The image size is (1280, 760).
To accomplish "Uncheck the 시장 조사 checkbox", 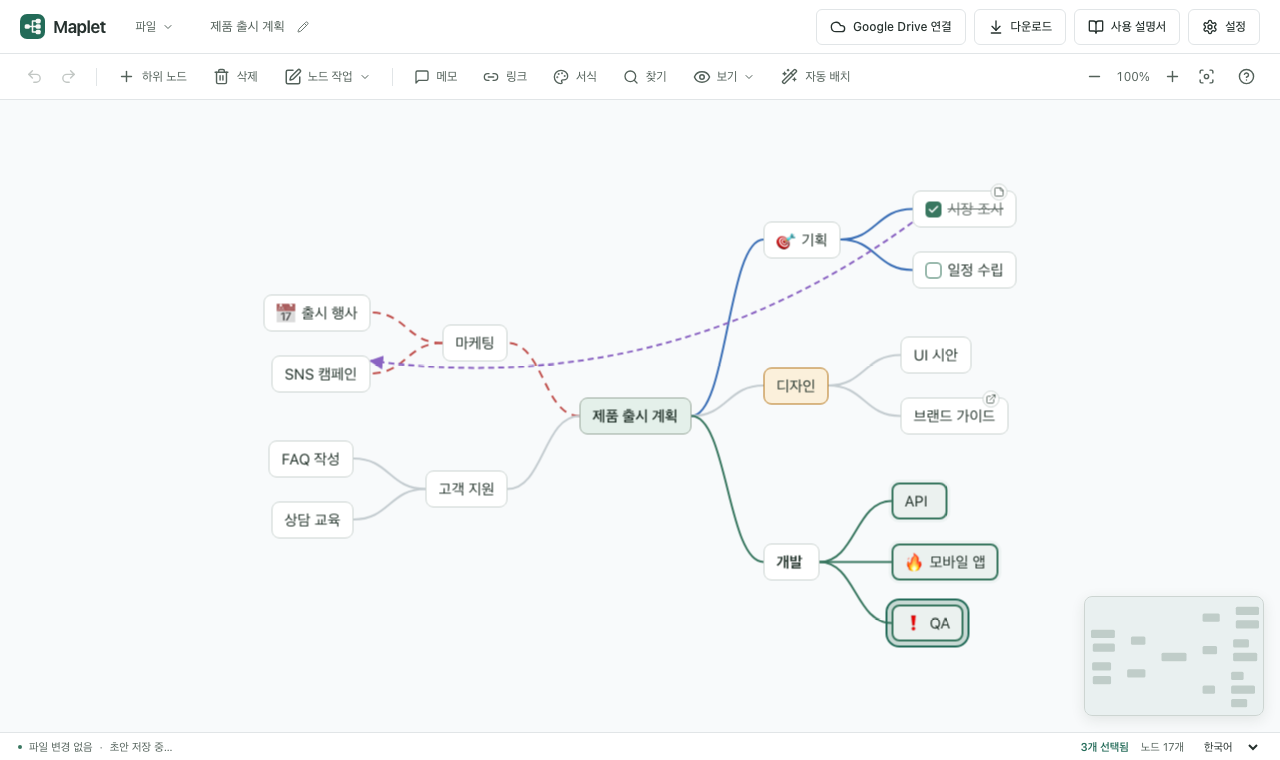I will click(x=933, y=209).
